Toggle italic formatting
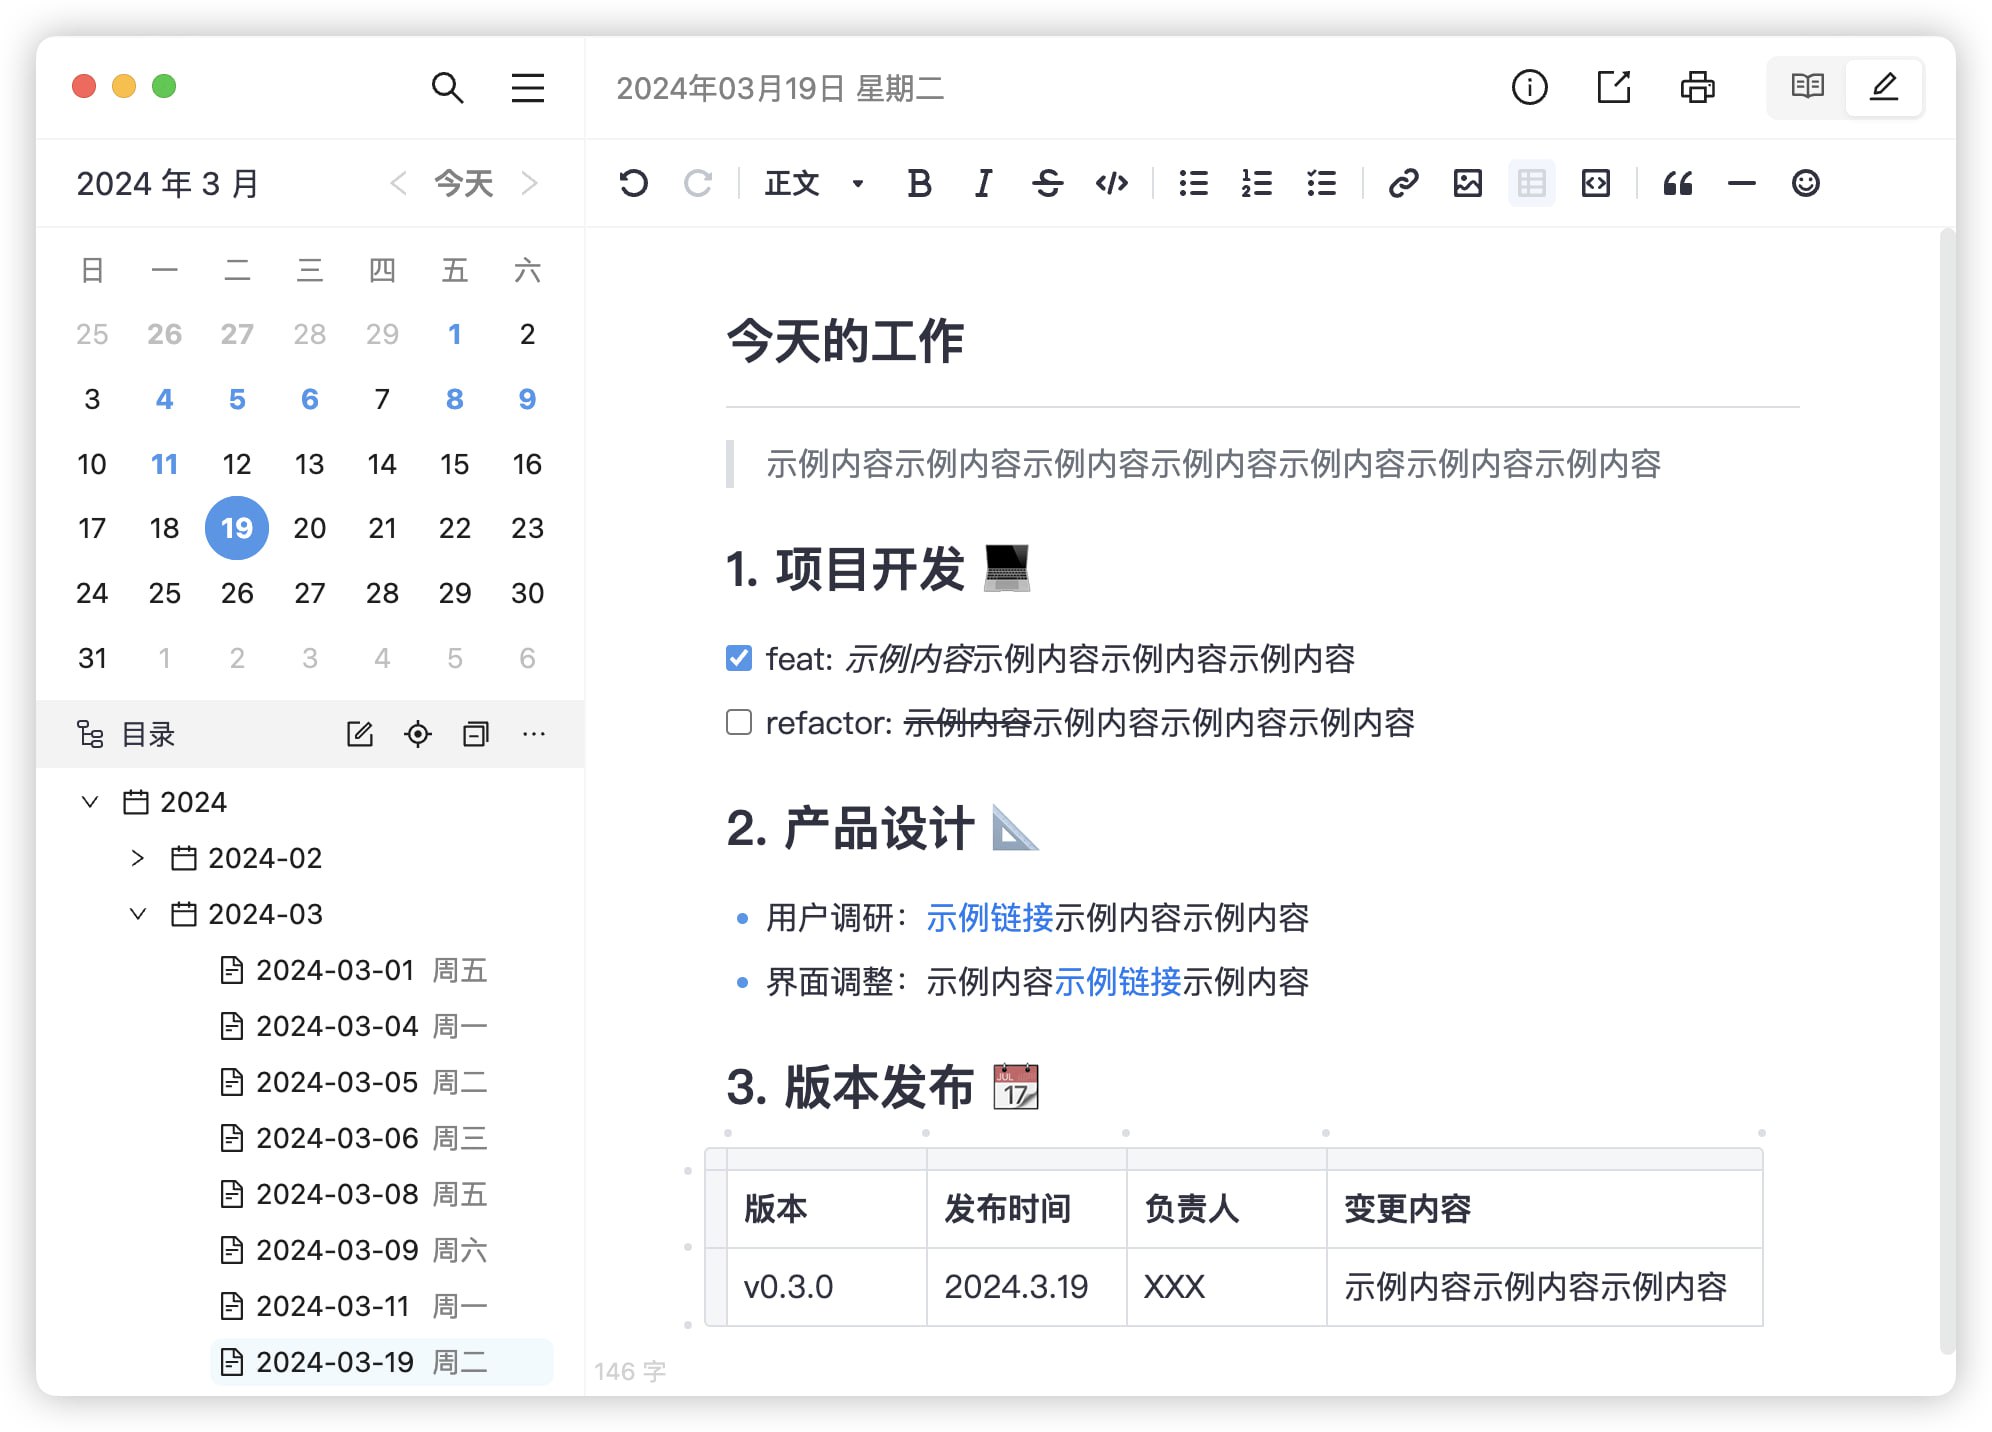1992x1432 pixels. click(983, 183)
